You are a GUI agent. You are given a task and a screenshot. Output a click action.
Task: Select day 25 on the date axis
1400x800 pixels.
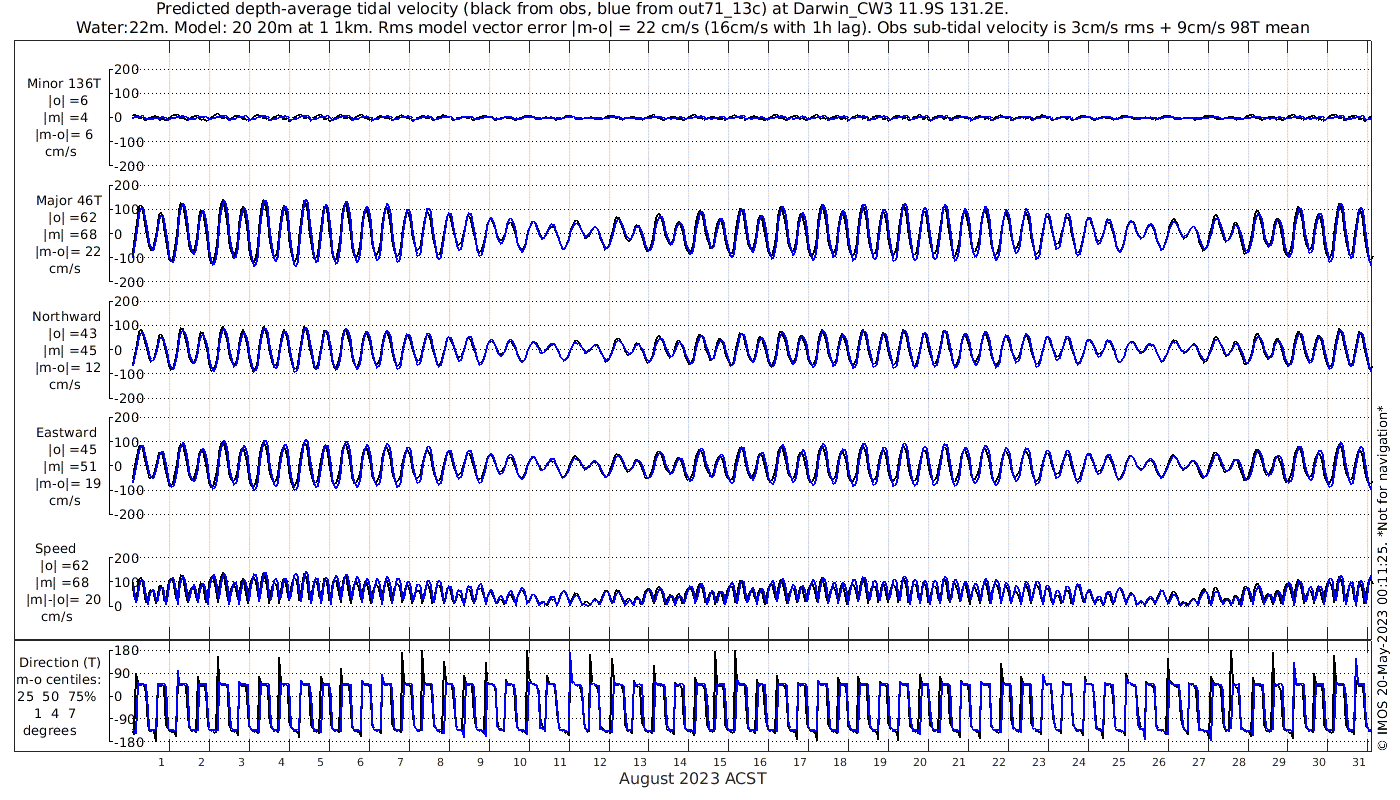point(1118,762)
